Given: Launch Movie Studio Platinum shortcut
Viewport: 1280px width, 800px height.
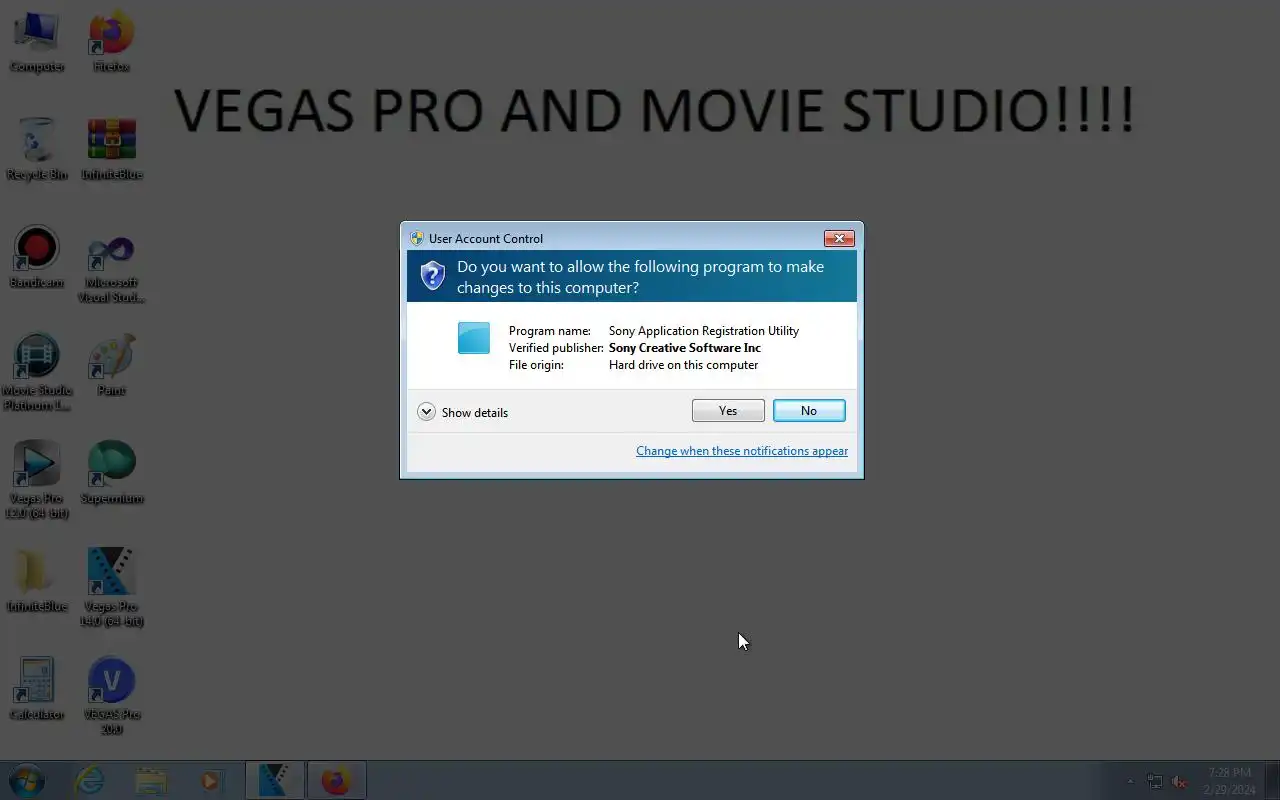Looking at the screenshot, I should tap(37, 373).
